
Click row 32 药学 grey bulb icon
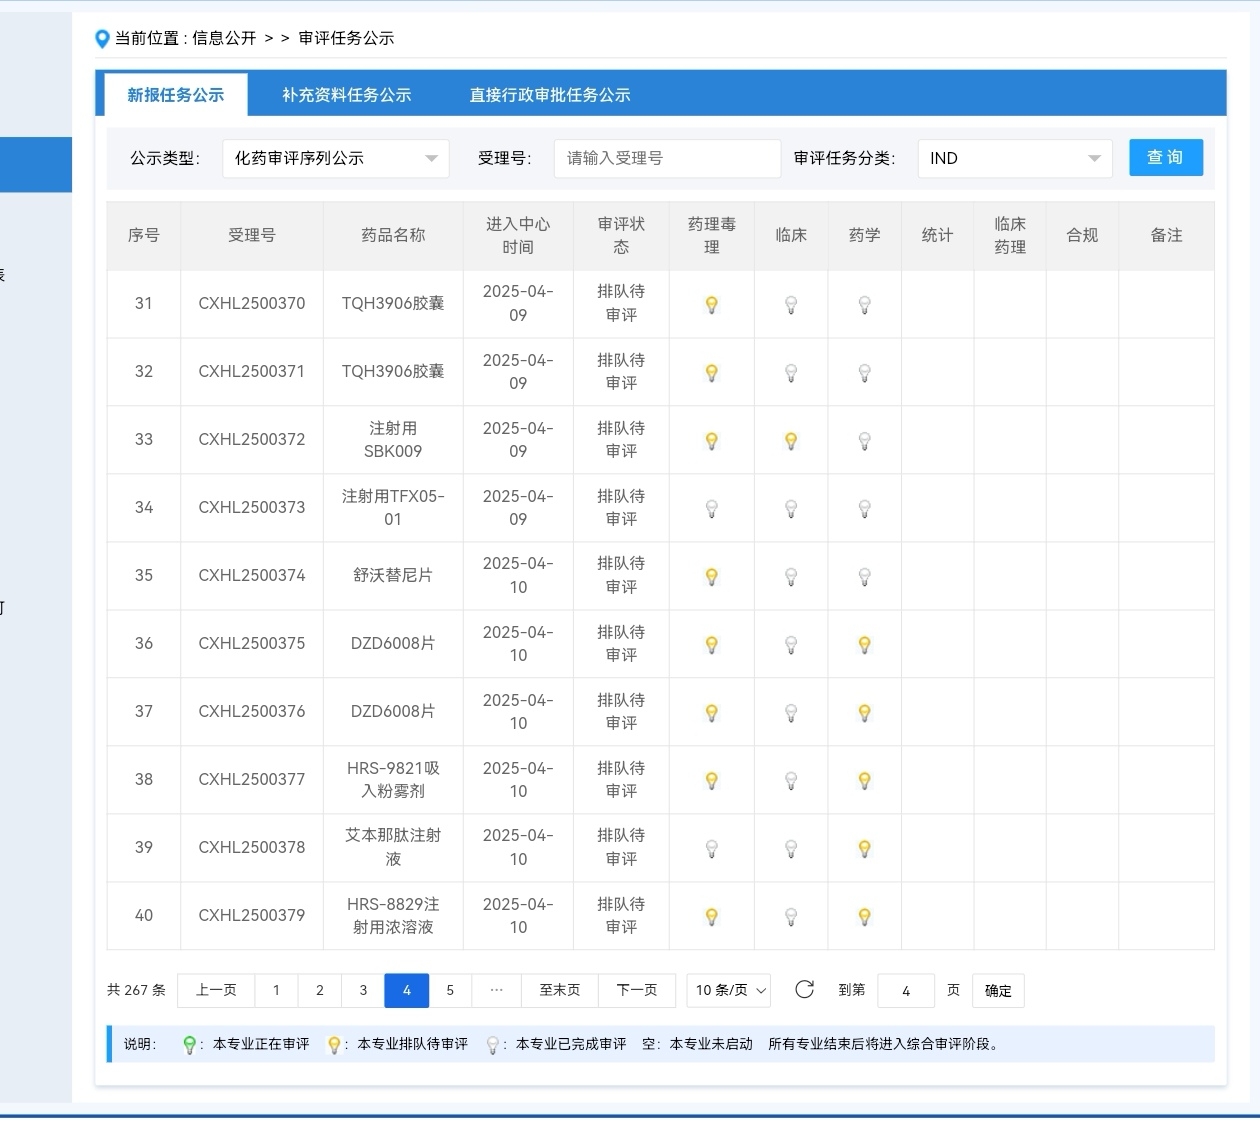click(x=865, y=373)
